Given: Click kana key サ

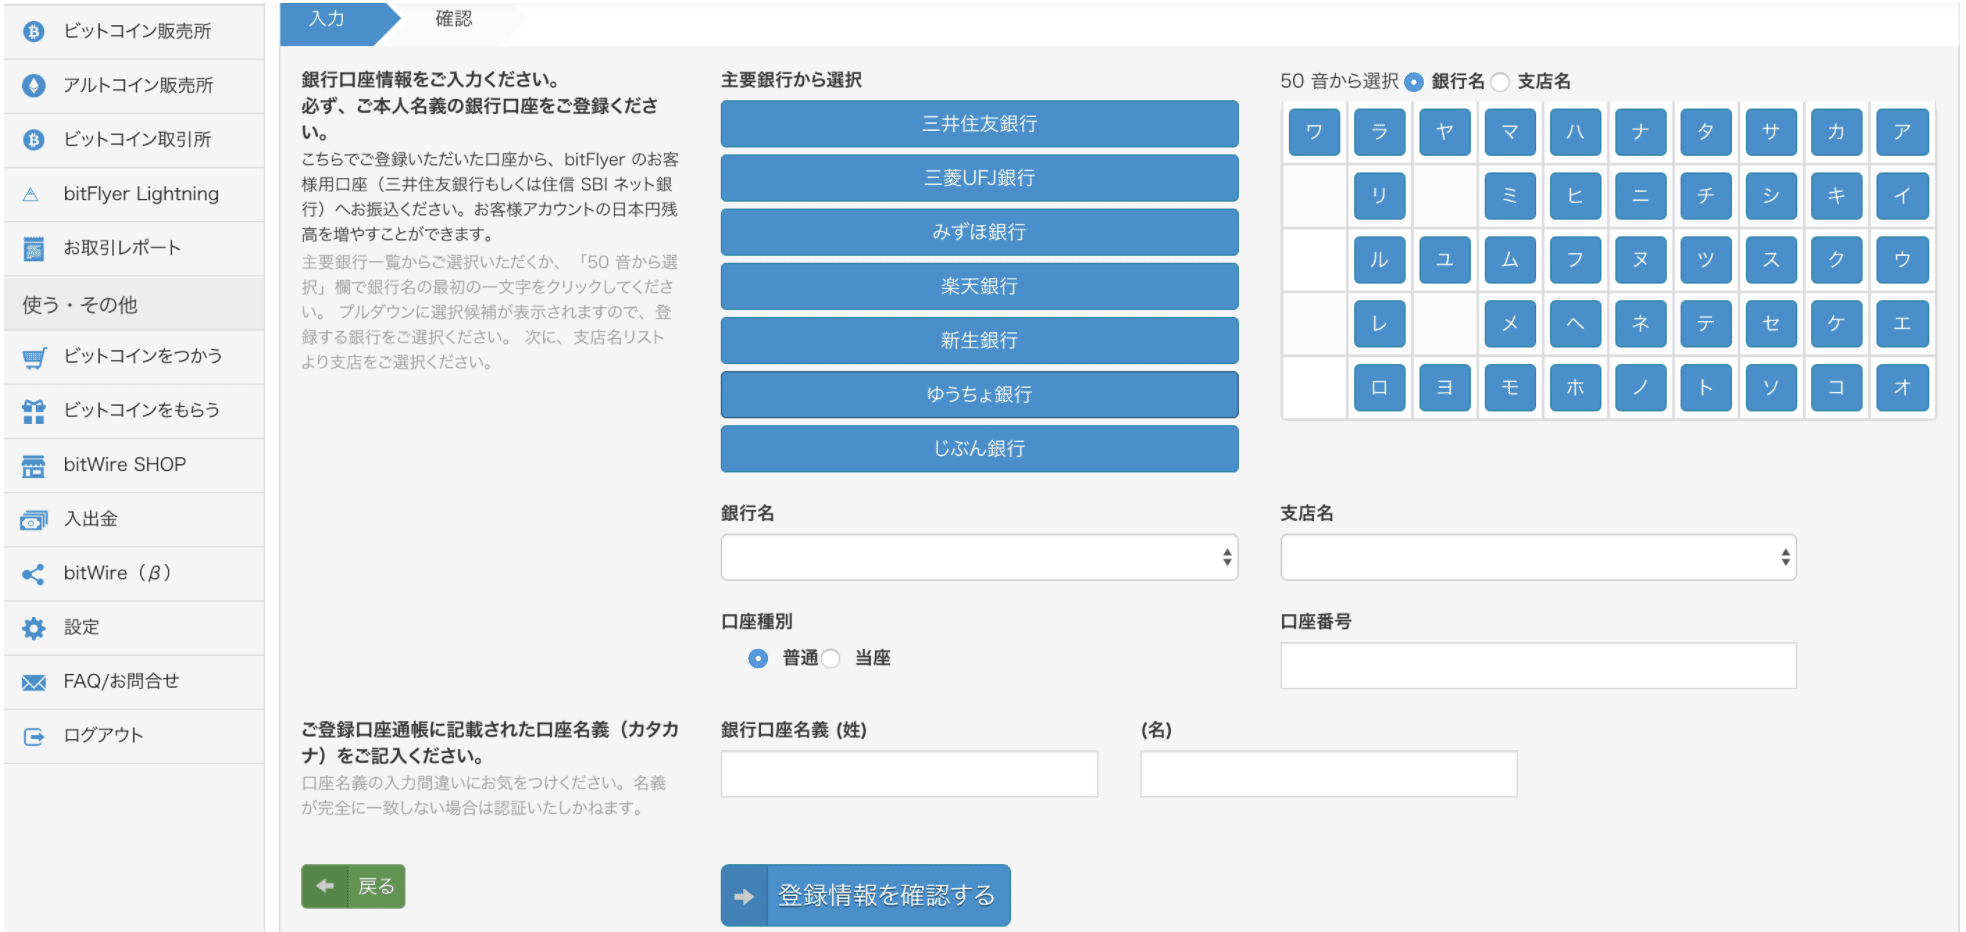Looking at the screenshot, I should click(1771, 132).
